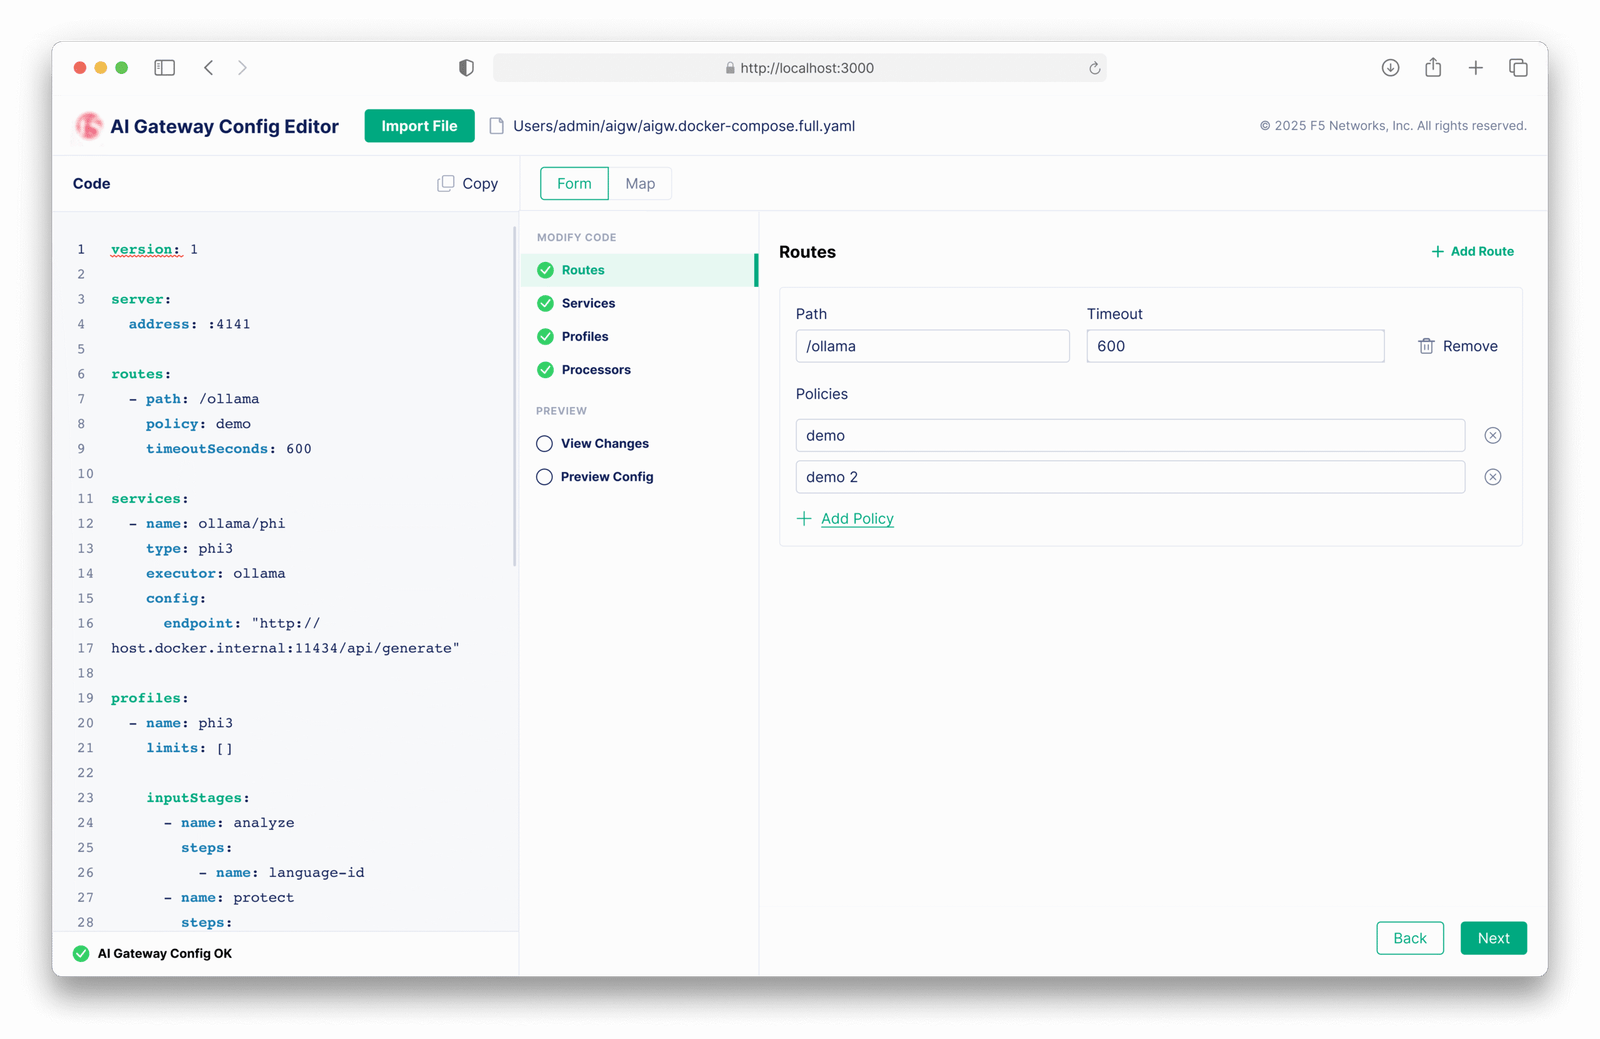Click the trash Remove route icon
The width and height of the screenshot is (1600, 1039).
[x=1426, y=346]
